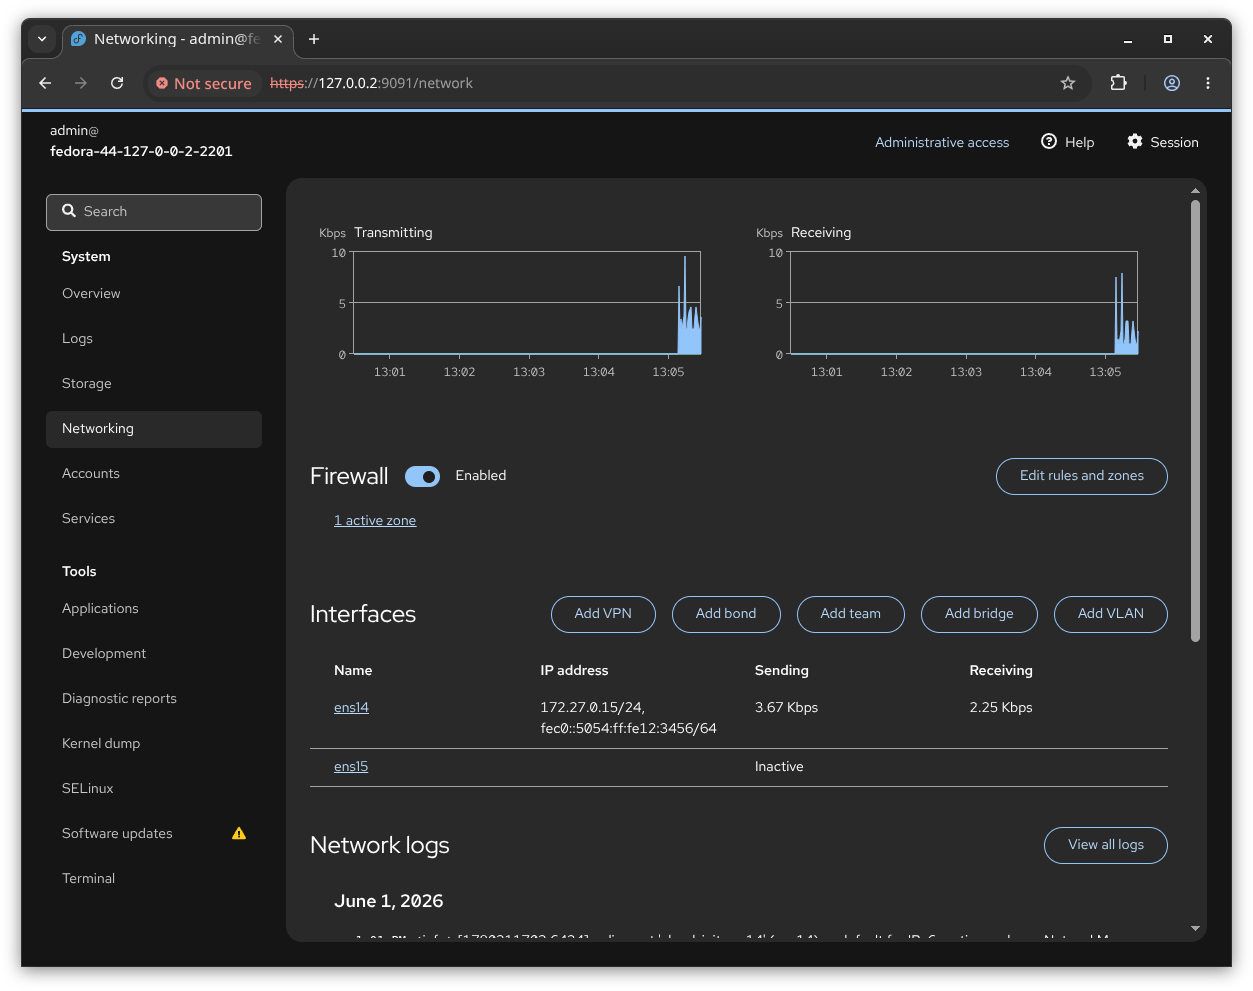Click the fedora-44-127-0-0-2-2201 hostname
This screenshot has width=1253, height=991.
click(141, 152)
